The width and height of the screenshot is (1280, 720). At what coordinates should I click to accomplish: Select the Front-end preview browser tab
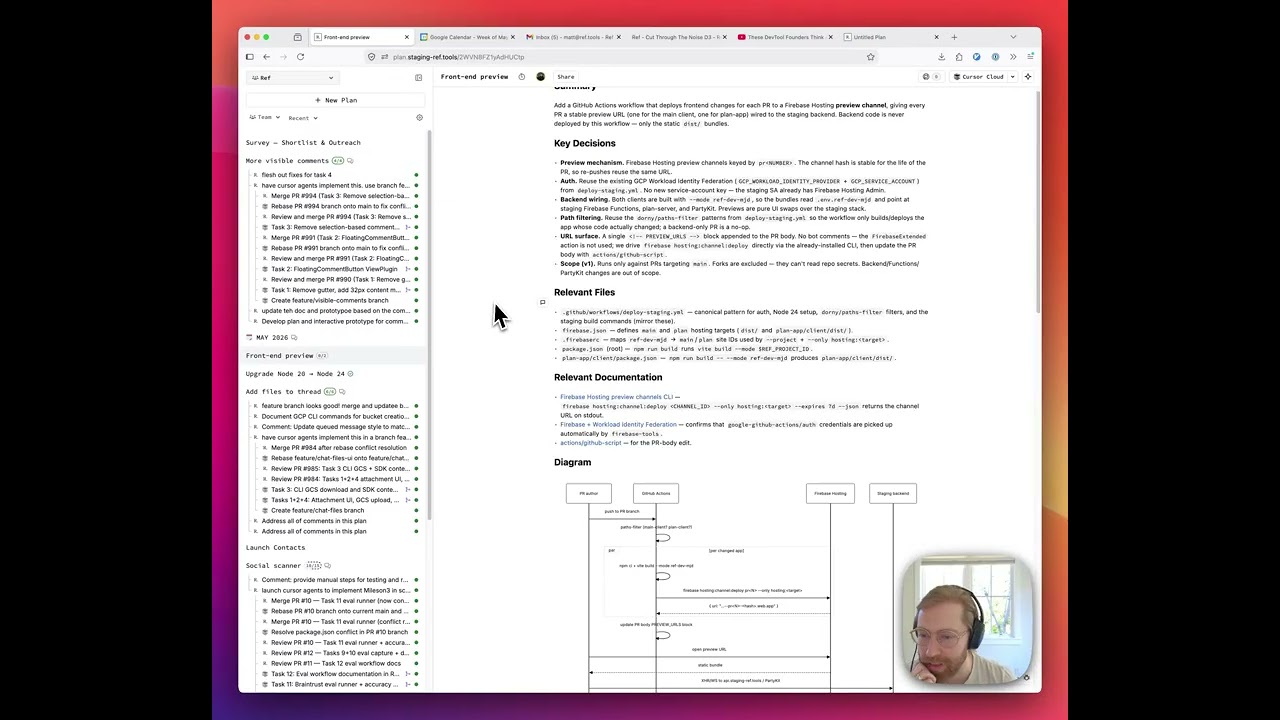click(x=360, y=37)
